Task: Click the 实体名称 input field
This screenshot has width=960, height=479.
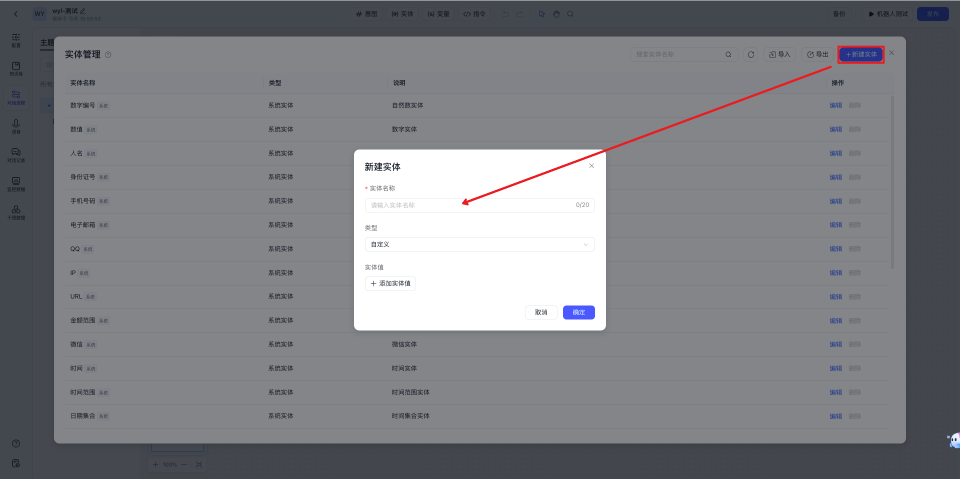Action: click(470, 205)
